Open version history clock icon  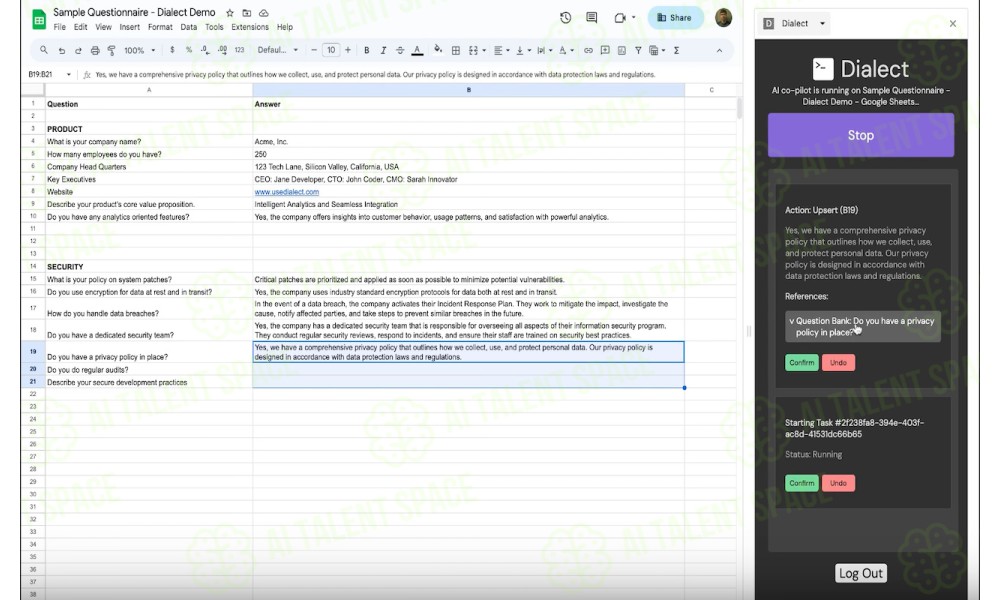coord(565,18)
